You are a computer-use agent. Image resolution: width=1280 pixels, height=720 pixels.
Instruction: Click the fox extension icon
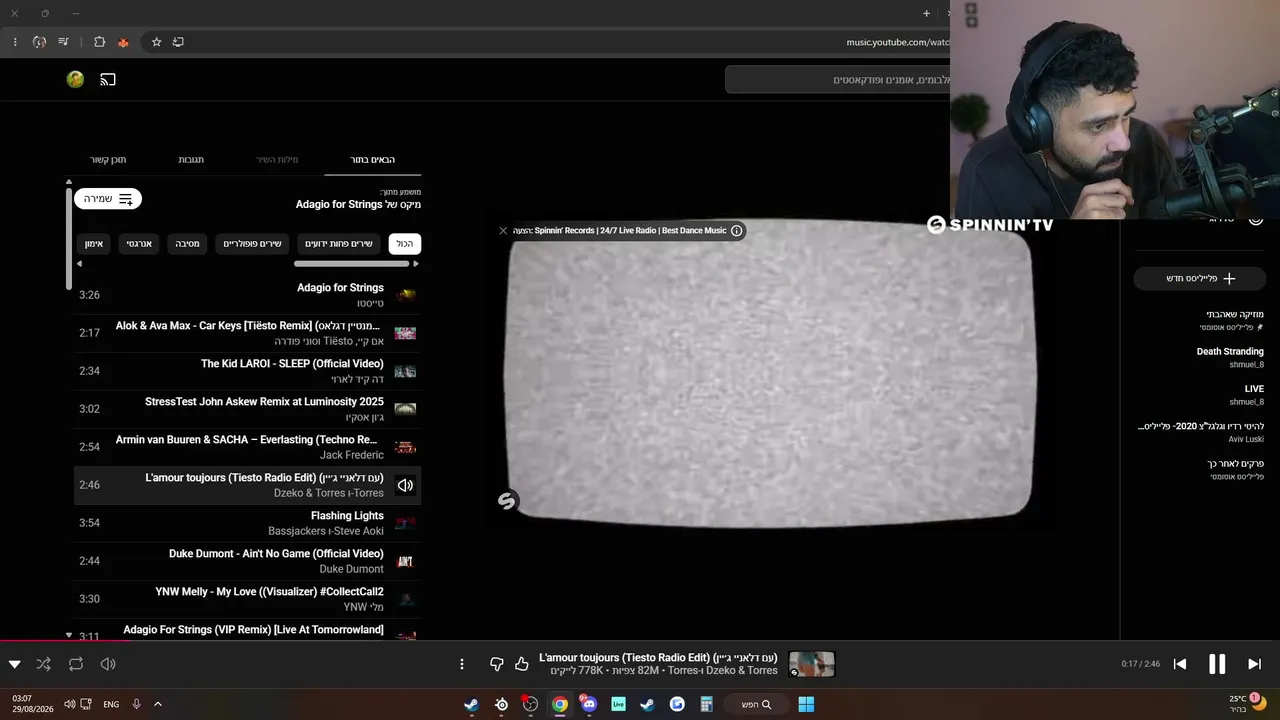(x=123, y=42)
